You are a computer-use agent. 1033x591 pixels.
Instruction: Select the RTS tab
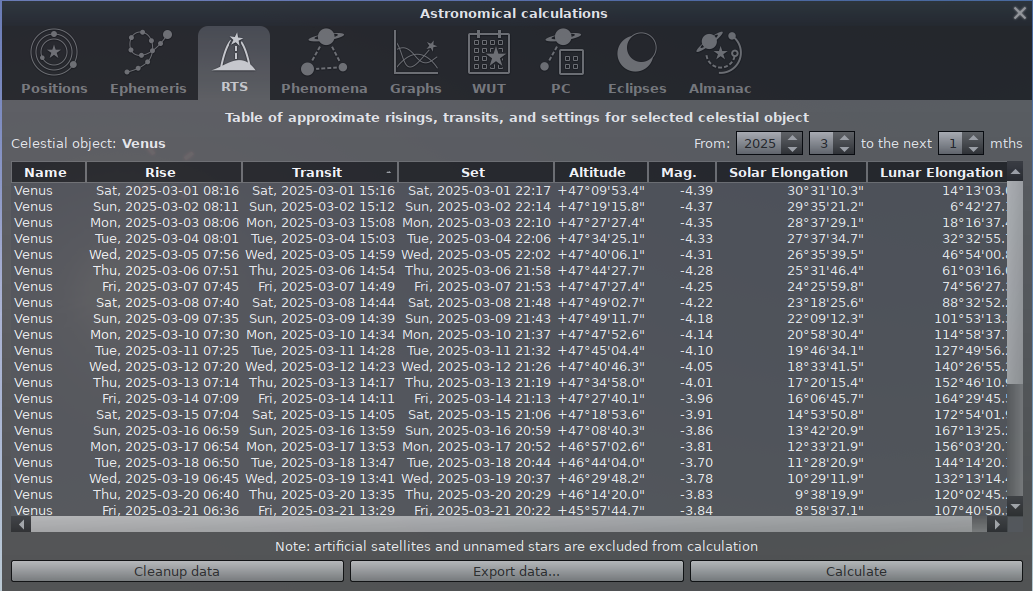(234, 62)
